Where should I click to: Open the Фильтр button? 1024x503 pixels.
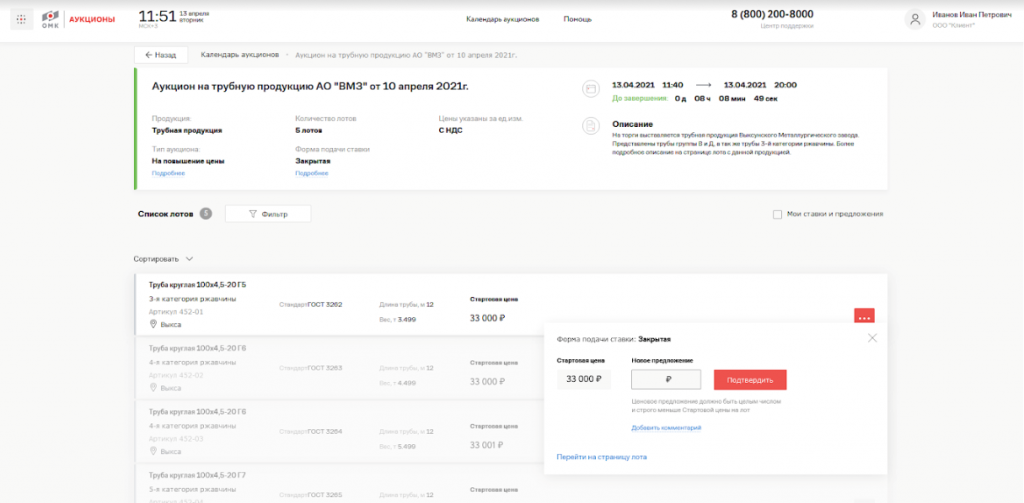coord(268,214)
